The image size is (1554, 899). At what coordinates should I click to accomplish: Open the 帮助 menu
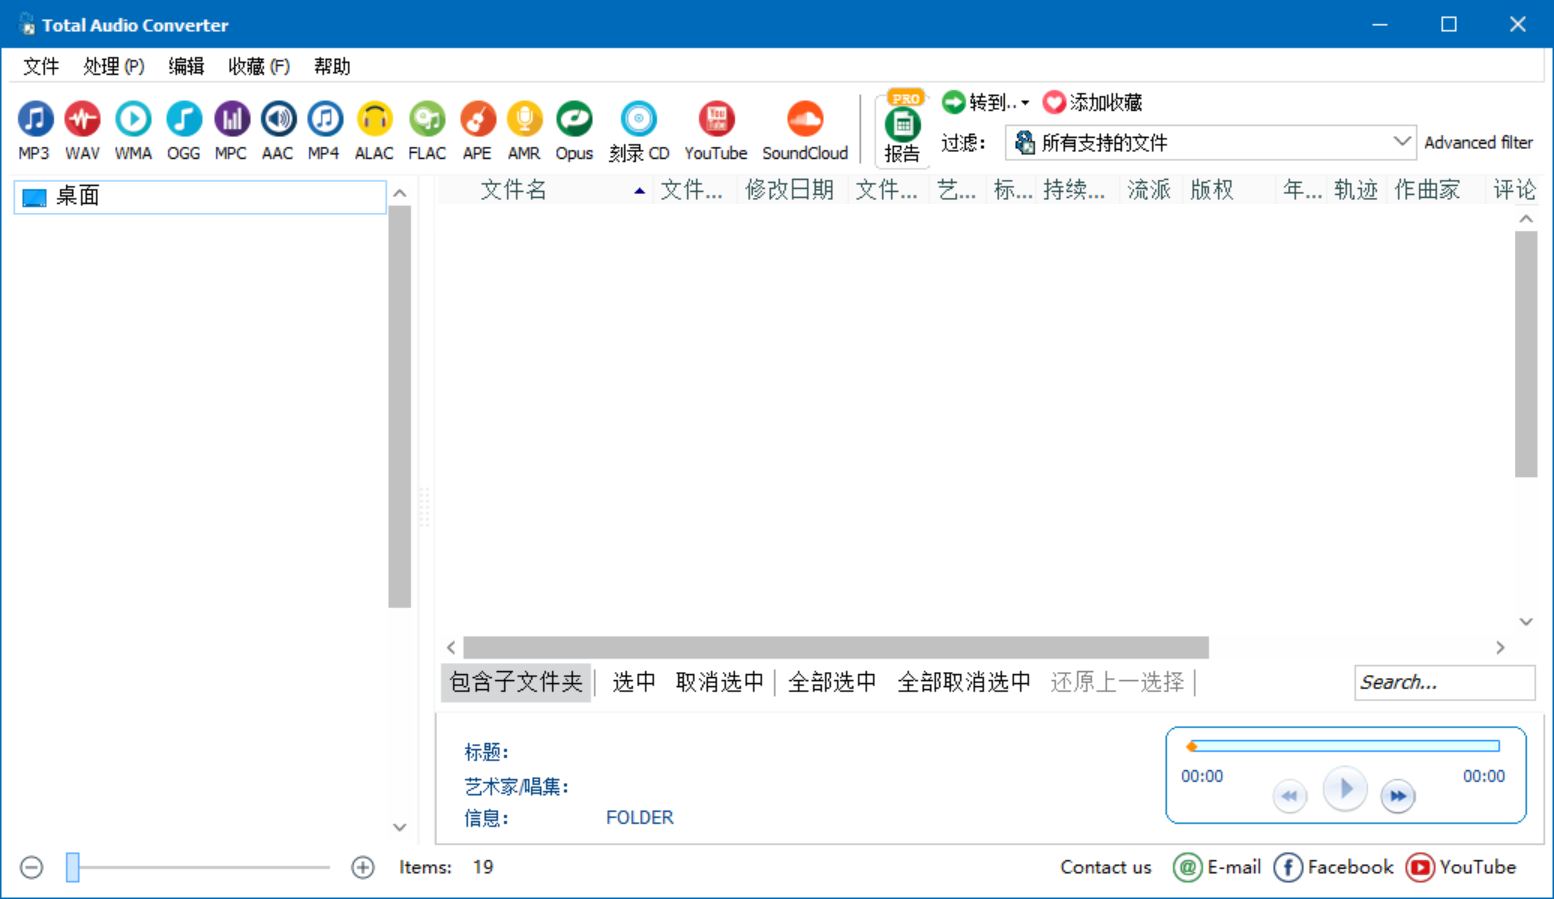click(331, 66)
